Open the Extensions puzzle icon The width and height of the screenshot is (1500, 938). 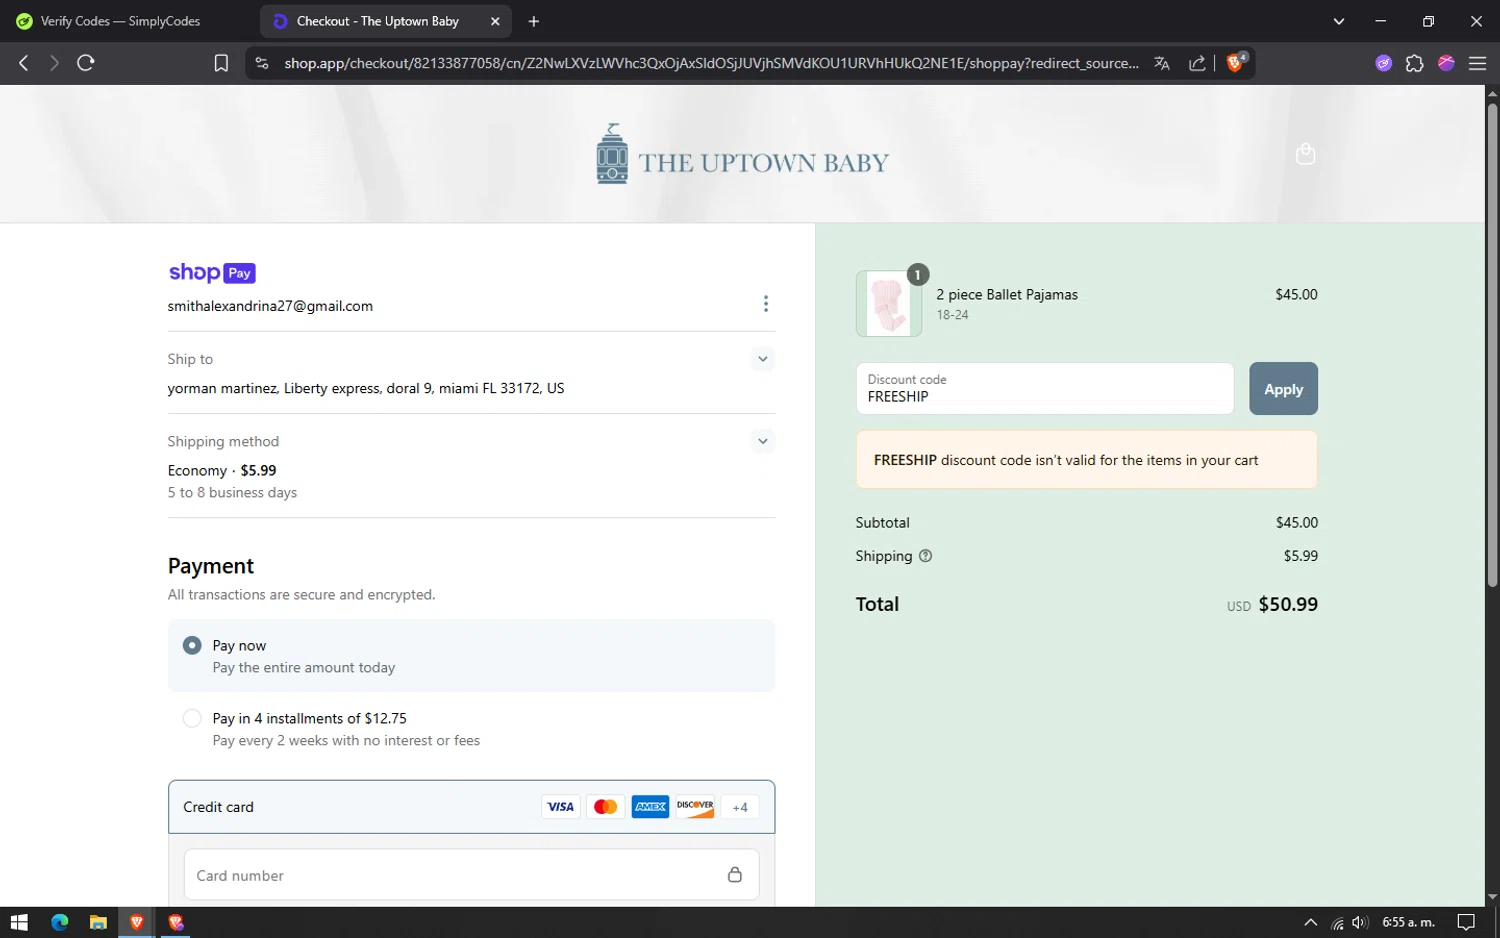click(1414, 63)
